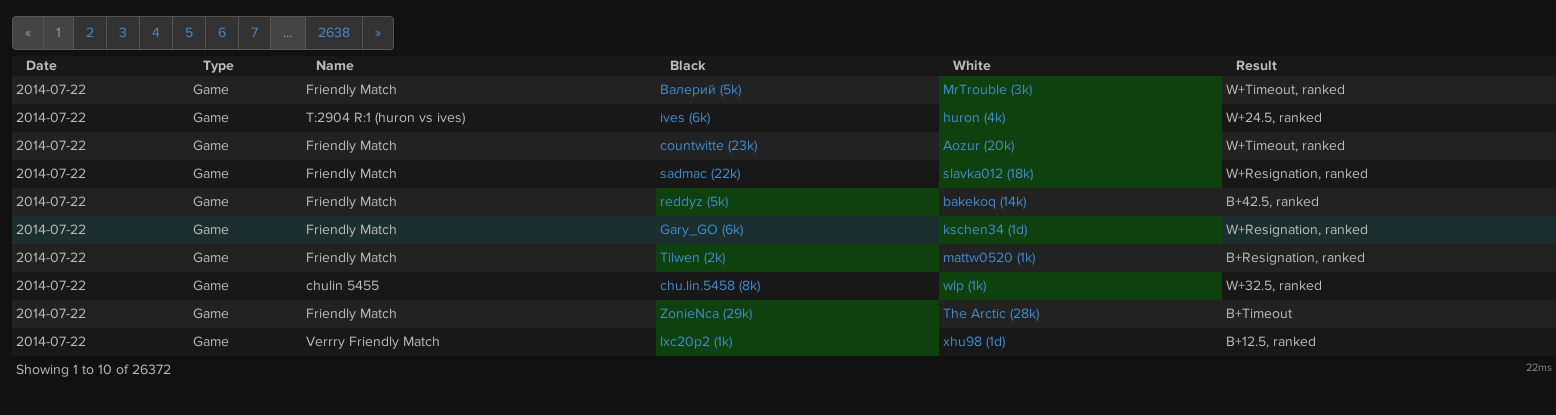Viewport: 1556px width, 415px height.
Task: Jump to page 7 of results
Action: 254,33
